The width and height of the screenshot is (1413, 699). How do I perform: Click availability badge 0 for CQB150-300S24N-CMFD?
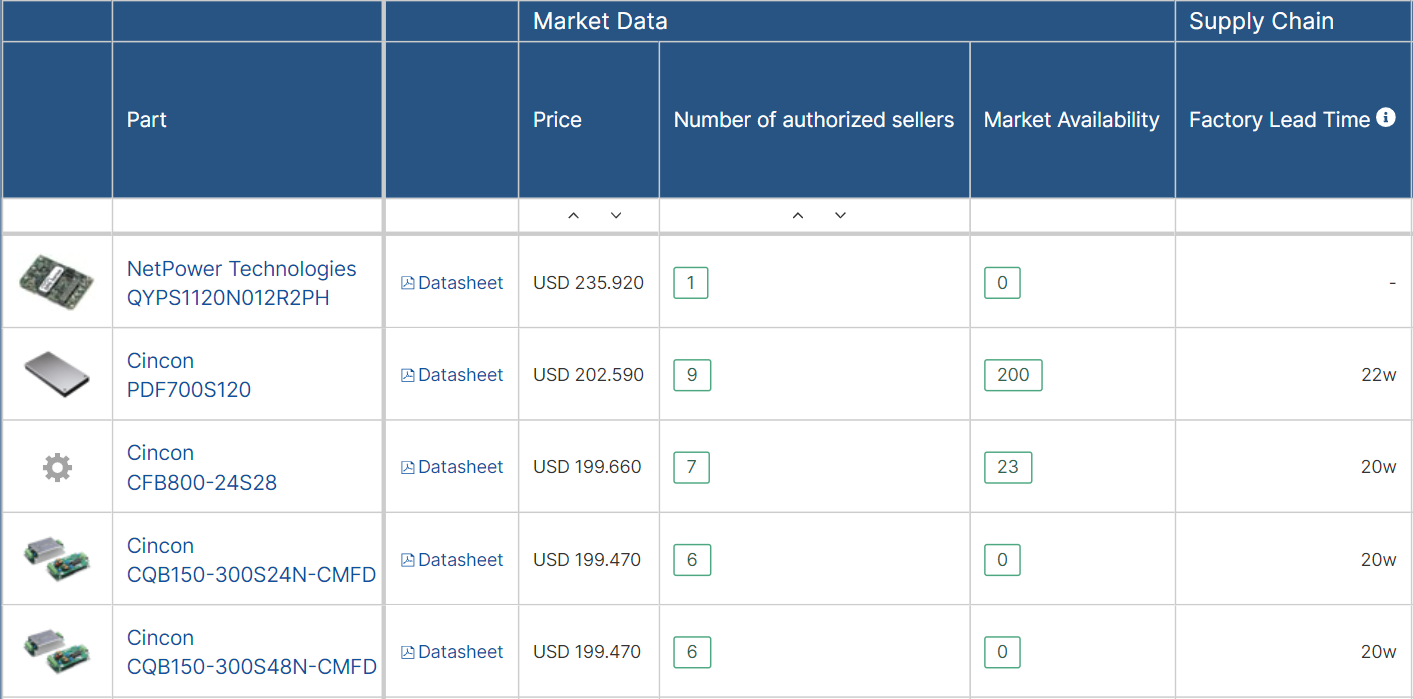click(1002, 560)
